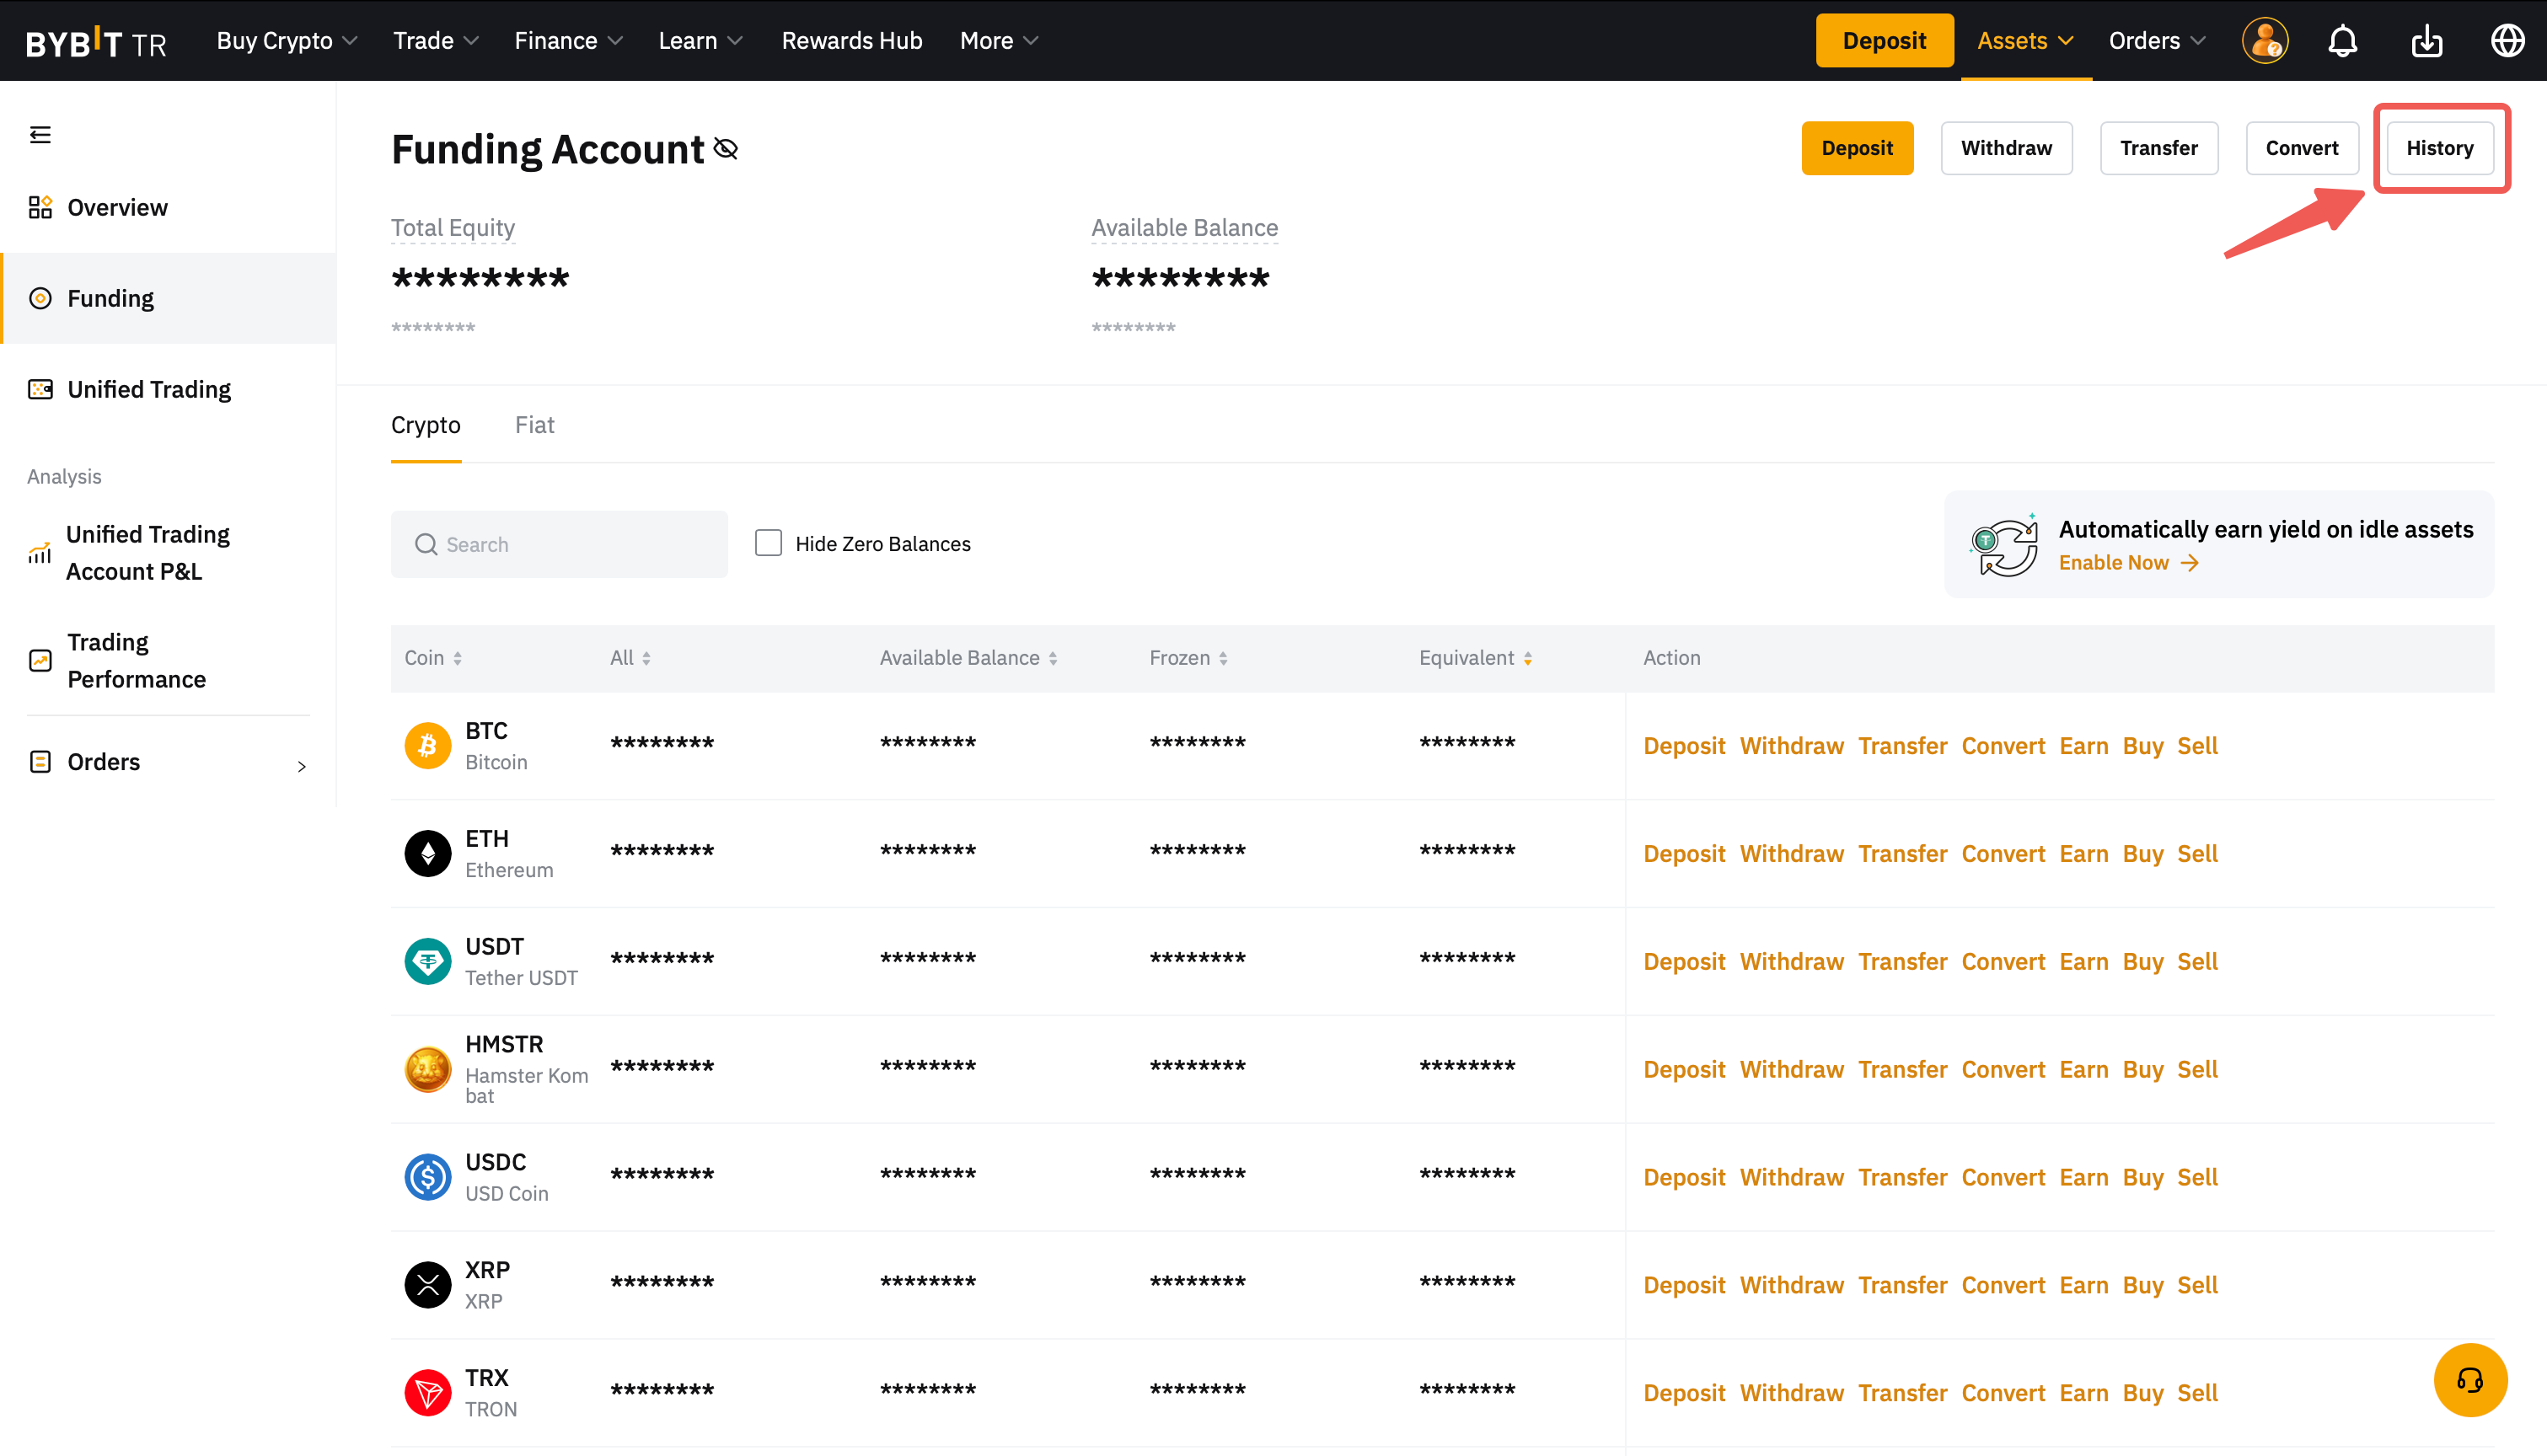2547x1456 pixels.
Task: Click the TRON coin icon
Action: pos(427,1392)
